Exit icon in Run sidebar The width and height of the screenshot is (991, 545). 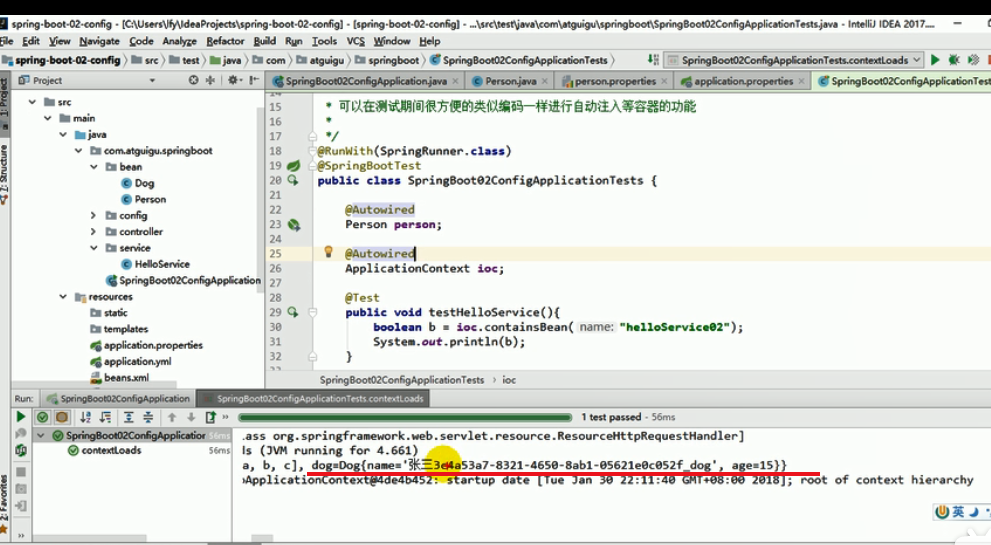21,506
